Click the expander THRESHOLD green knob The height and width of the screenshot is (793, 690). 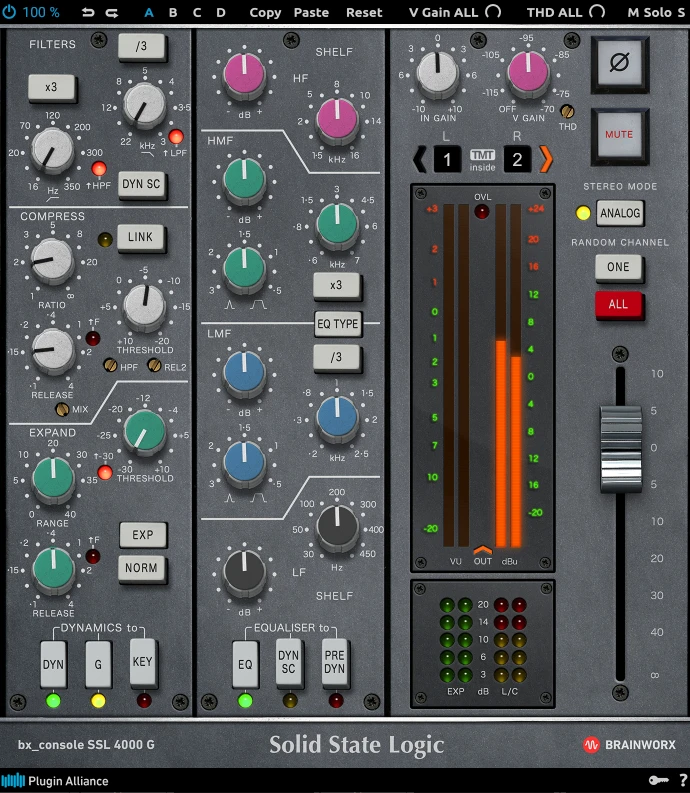coord(145,431)
